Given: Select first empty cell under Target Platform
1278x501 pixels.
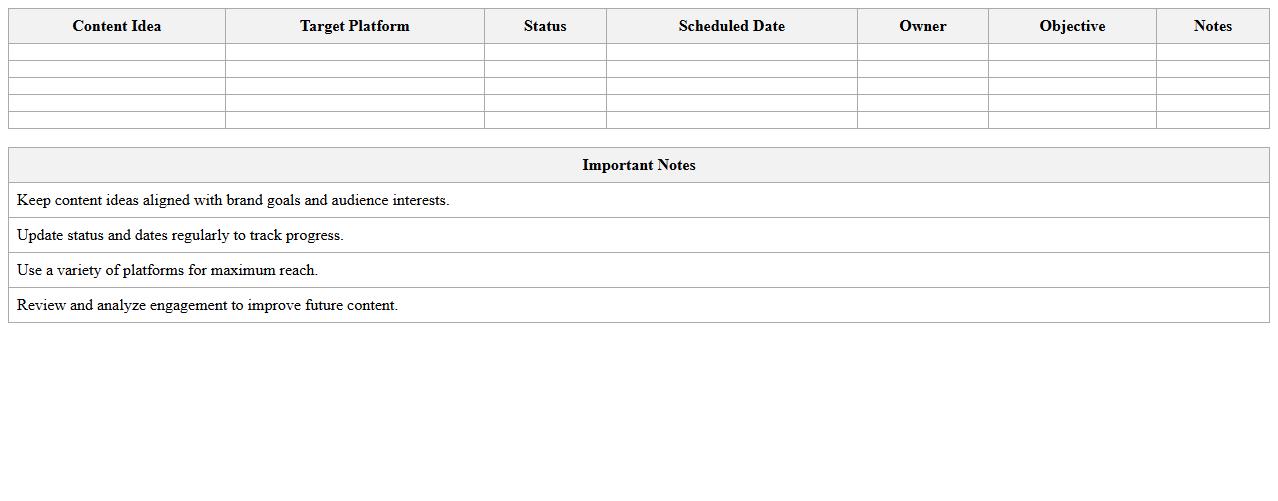Looking at the screenshot, I should click(355, 52).
